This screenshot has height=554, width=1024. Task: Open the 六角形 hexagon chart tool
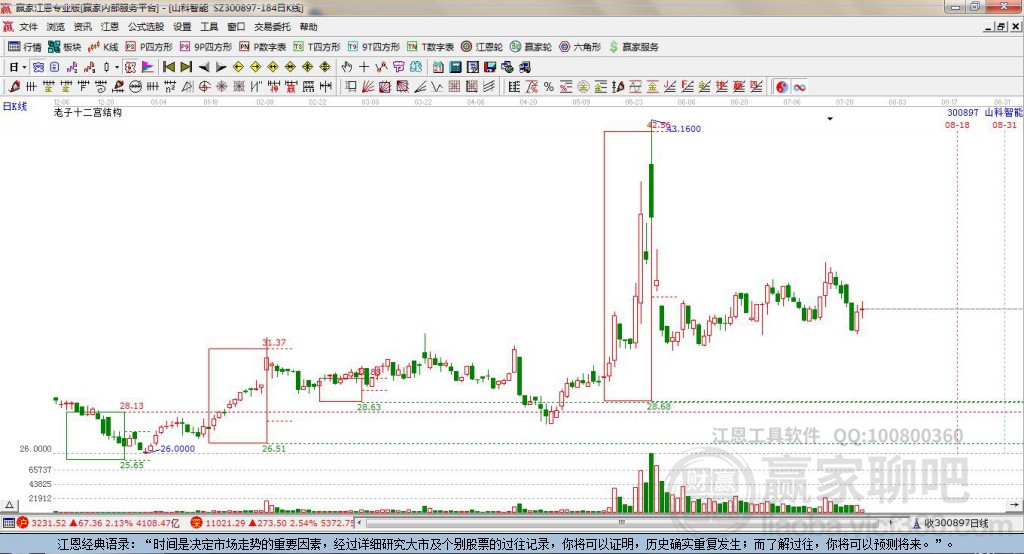point(580,47)
